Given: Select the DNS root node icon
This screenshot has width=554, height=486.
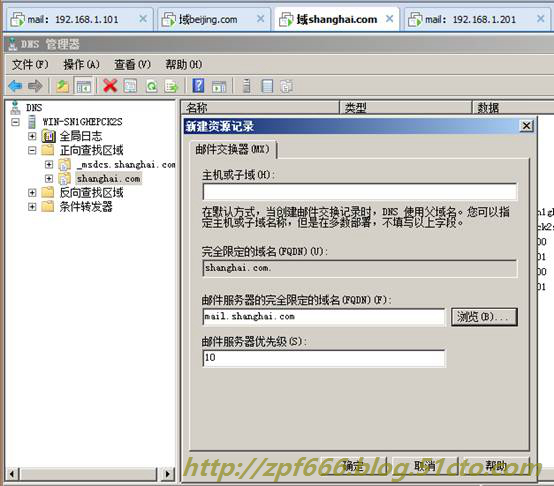Looking at the screenshot, I should coord(15,107).
